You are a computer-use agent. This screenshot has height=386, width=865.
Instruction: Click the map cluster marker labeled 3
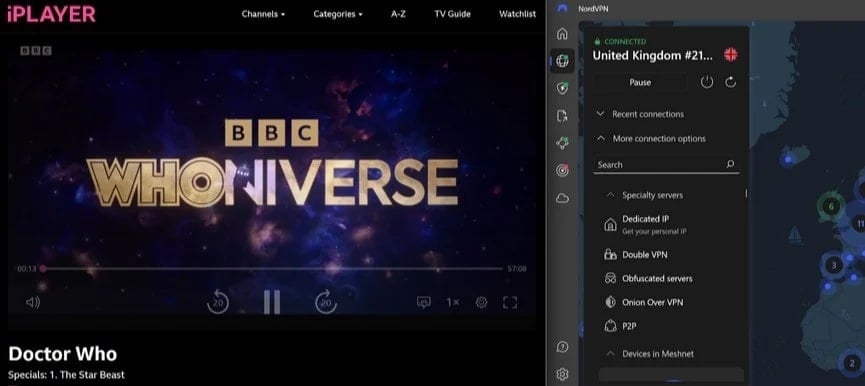point(834,265)
